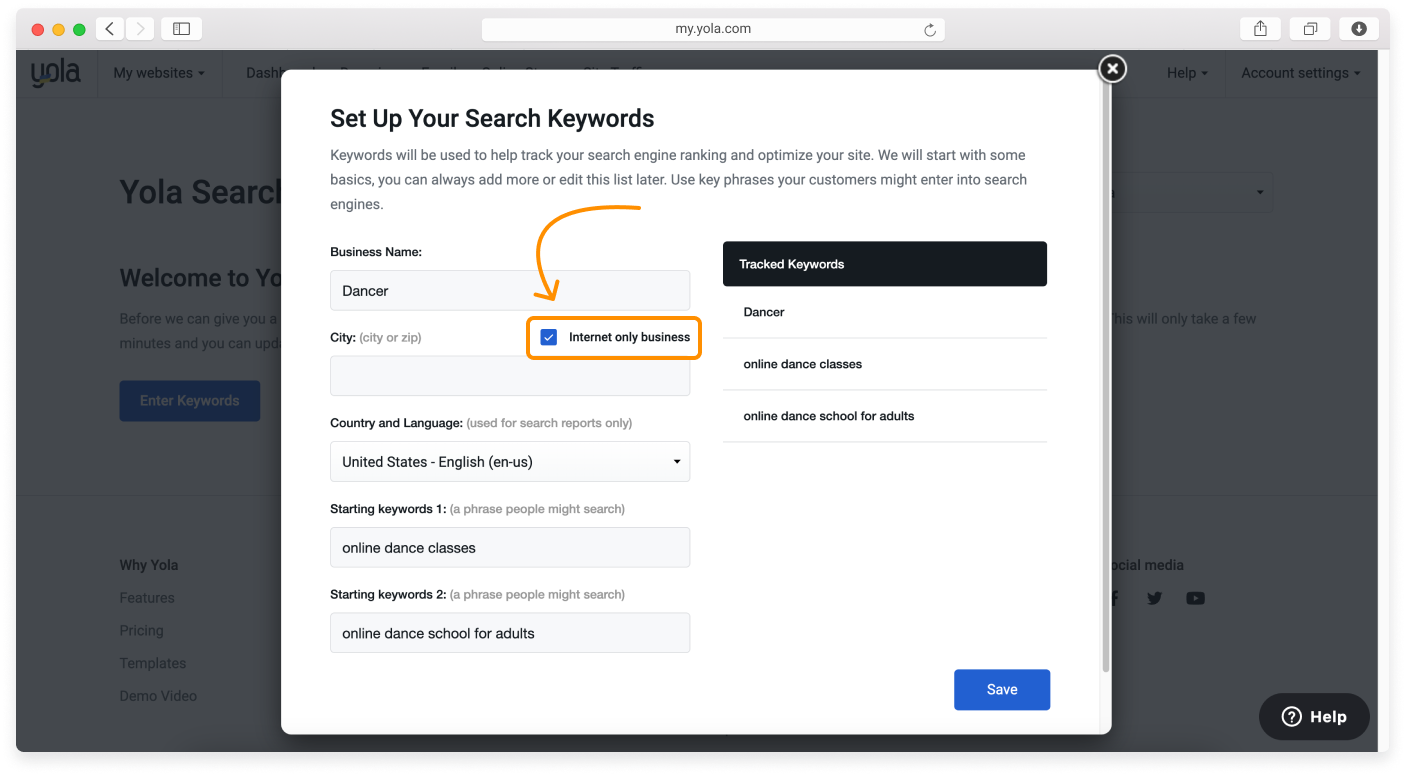This screenshot has width=1406, height=776.
Task: Open Yola's Twitter social icon
Action: click(x=1154, y=598)
